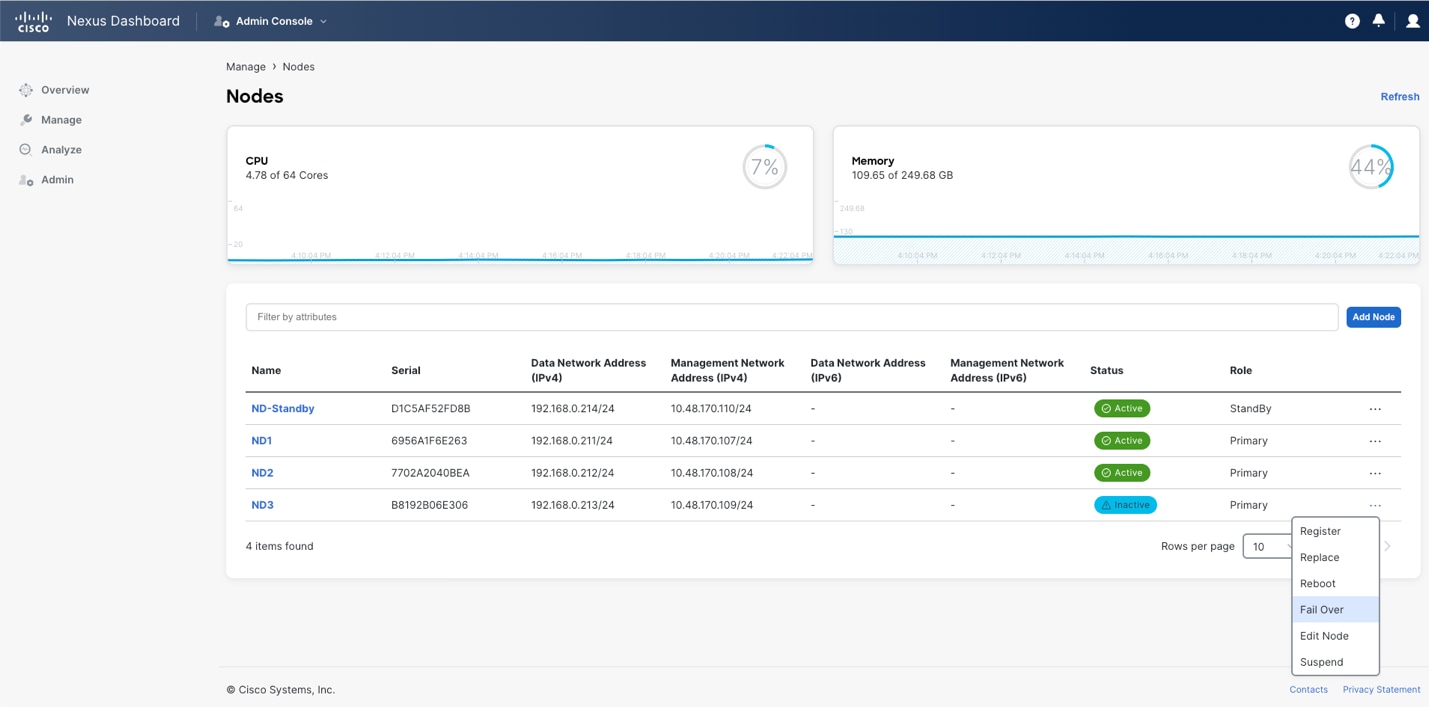This screenshot has width=1429, height=707.
Task: Open Analyze in the sidebar
Action: [61, 150]
